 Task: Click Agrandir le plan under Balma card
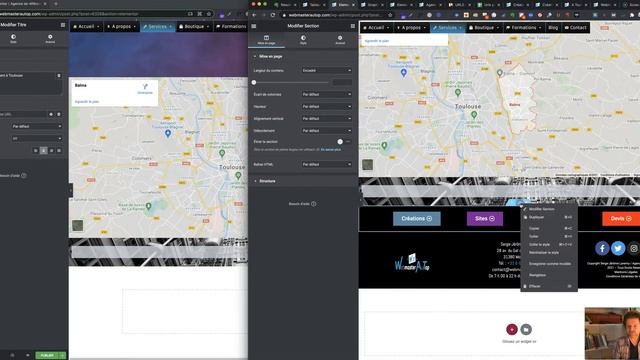click(x=87, y=102)
